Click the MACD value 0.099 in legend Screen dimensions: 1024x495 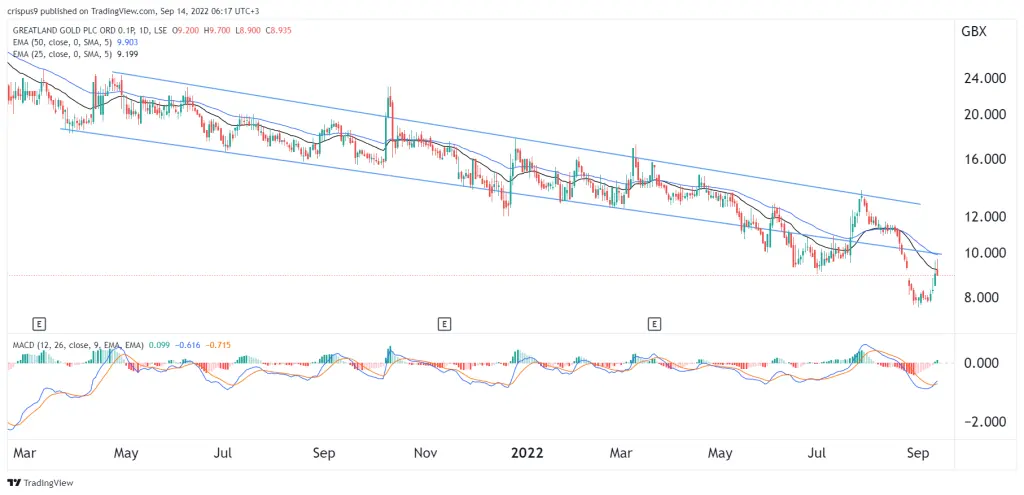point(159,345)
